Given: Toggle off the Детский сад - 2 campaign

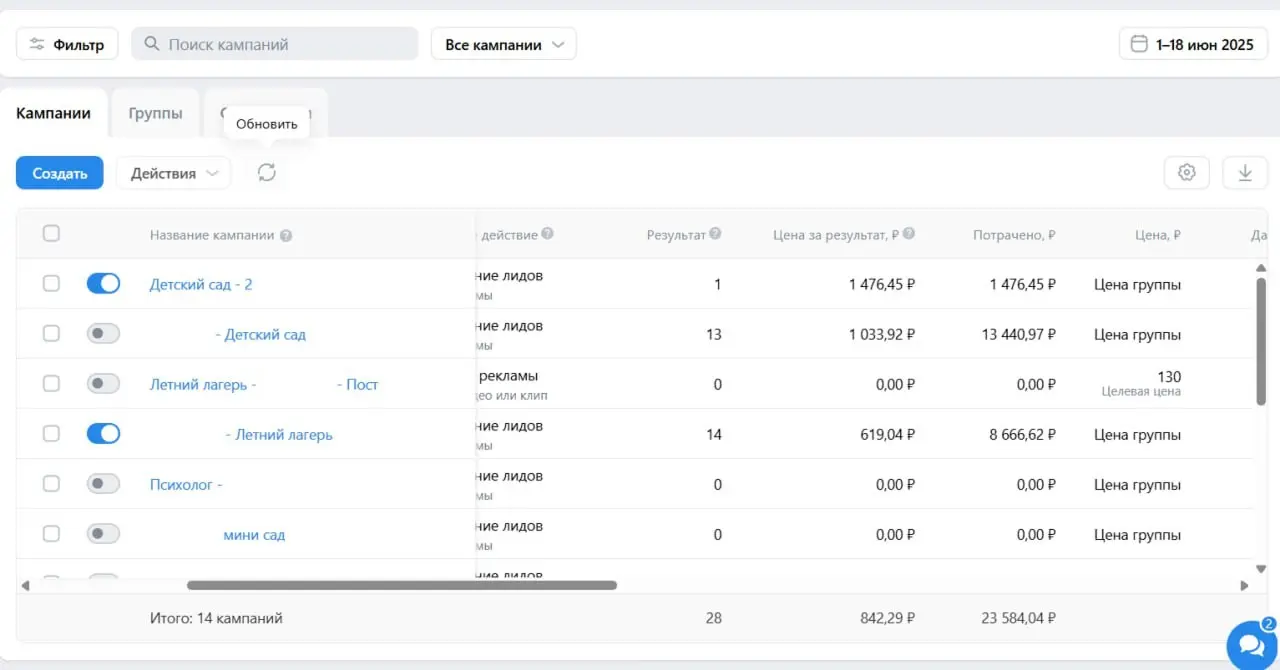Looking at the screenshot, I should click(103, 284).
